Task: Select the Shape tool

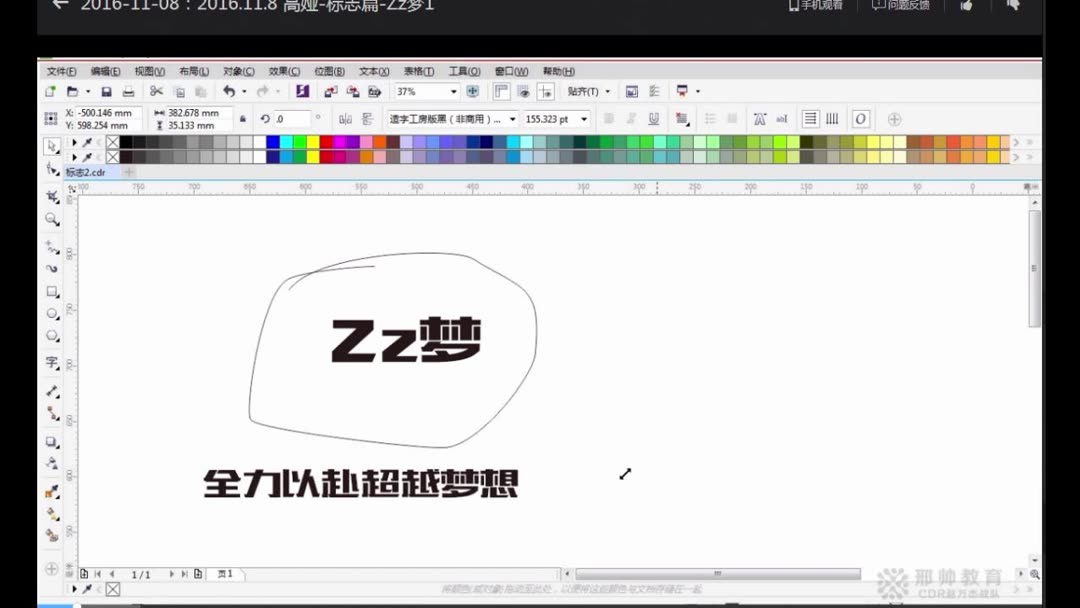Action: (52, 170)
